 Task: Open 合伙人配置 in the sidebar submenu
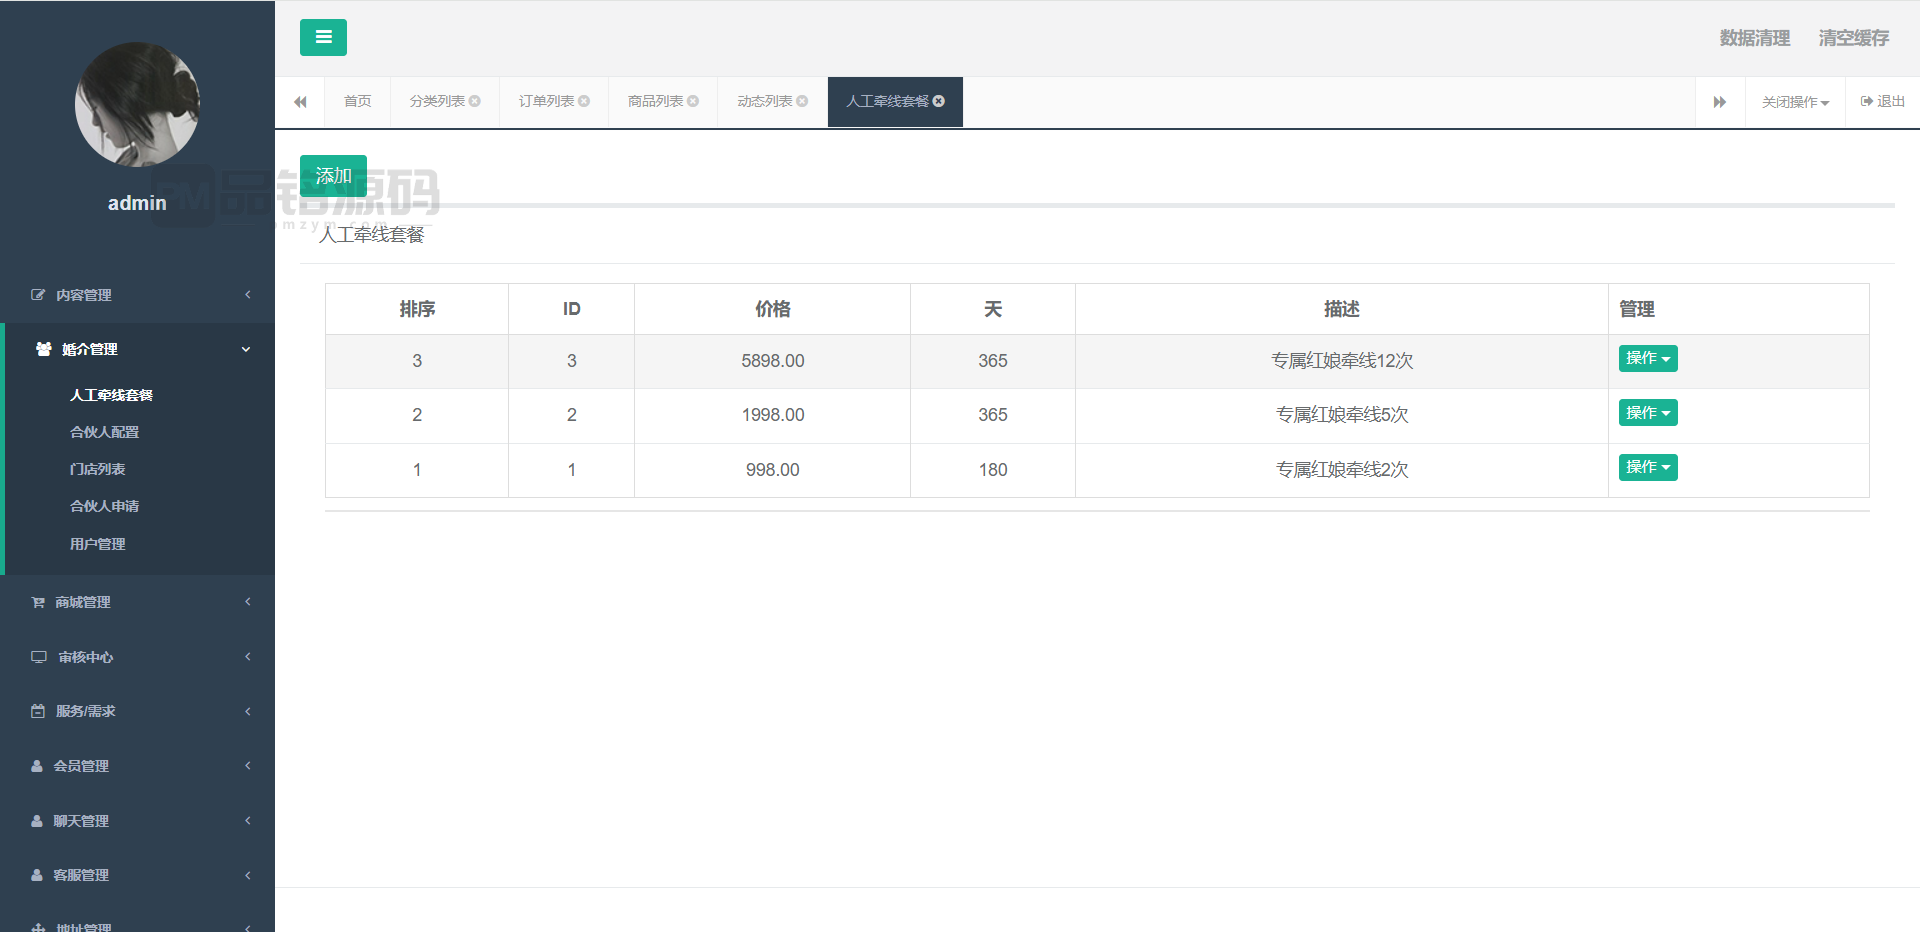point(105,432)
